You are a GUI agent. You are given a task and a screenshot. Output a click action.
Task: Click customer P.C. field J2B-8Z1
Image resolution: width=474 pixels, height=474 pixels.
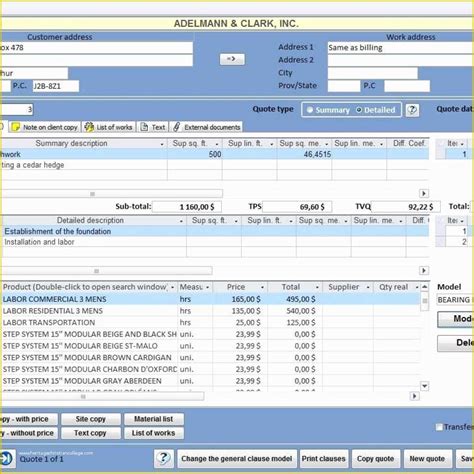point(56,86)
